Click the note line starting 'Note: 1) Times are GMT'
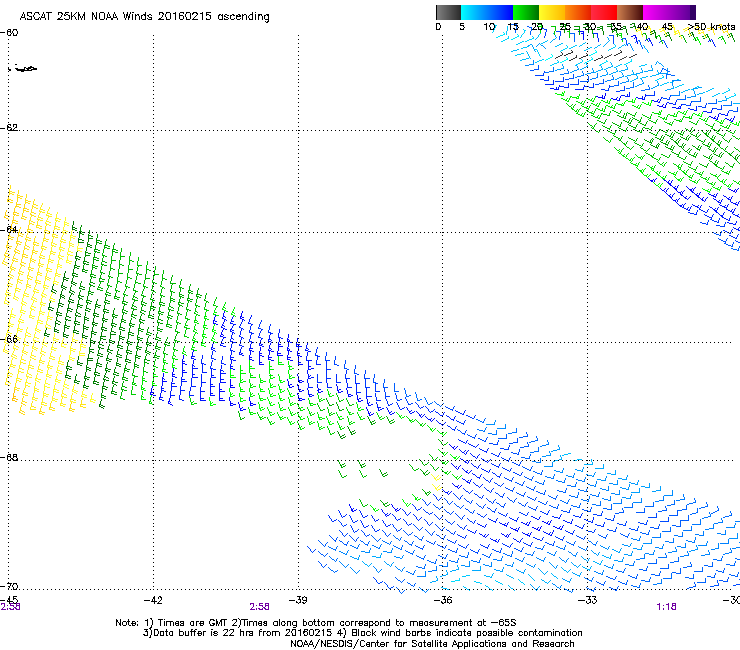 point(316,623)
